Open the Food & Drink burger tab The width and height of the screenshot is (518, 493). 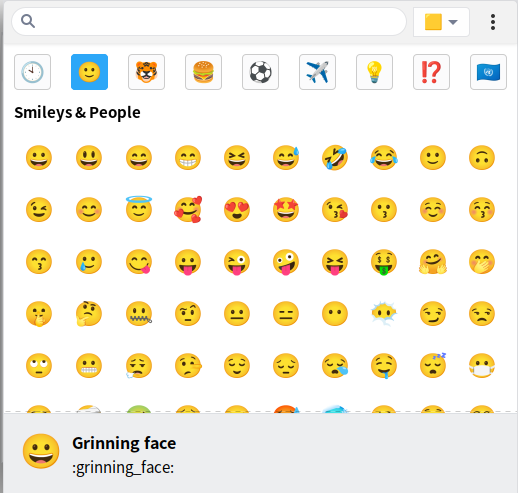(203, 72)
